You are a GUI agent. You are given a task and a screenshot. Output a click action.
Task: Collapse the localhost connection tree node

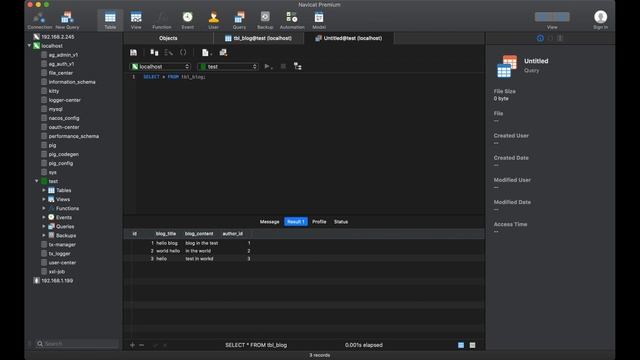coord(29,46)
